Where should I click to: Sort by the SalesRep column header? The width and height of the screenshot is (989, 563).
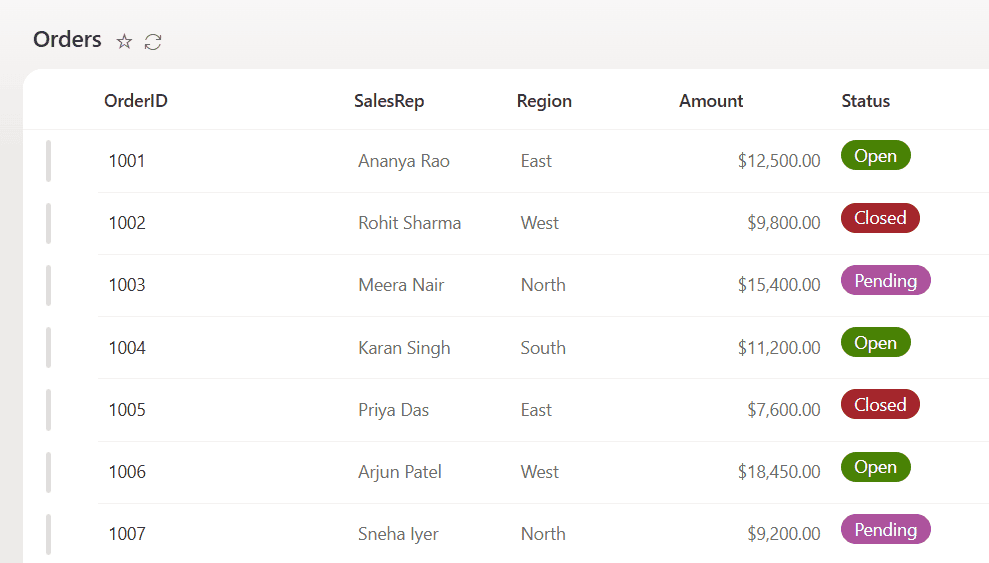click(389, 101)
